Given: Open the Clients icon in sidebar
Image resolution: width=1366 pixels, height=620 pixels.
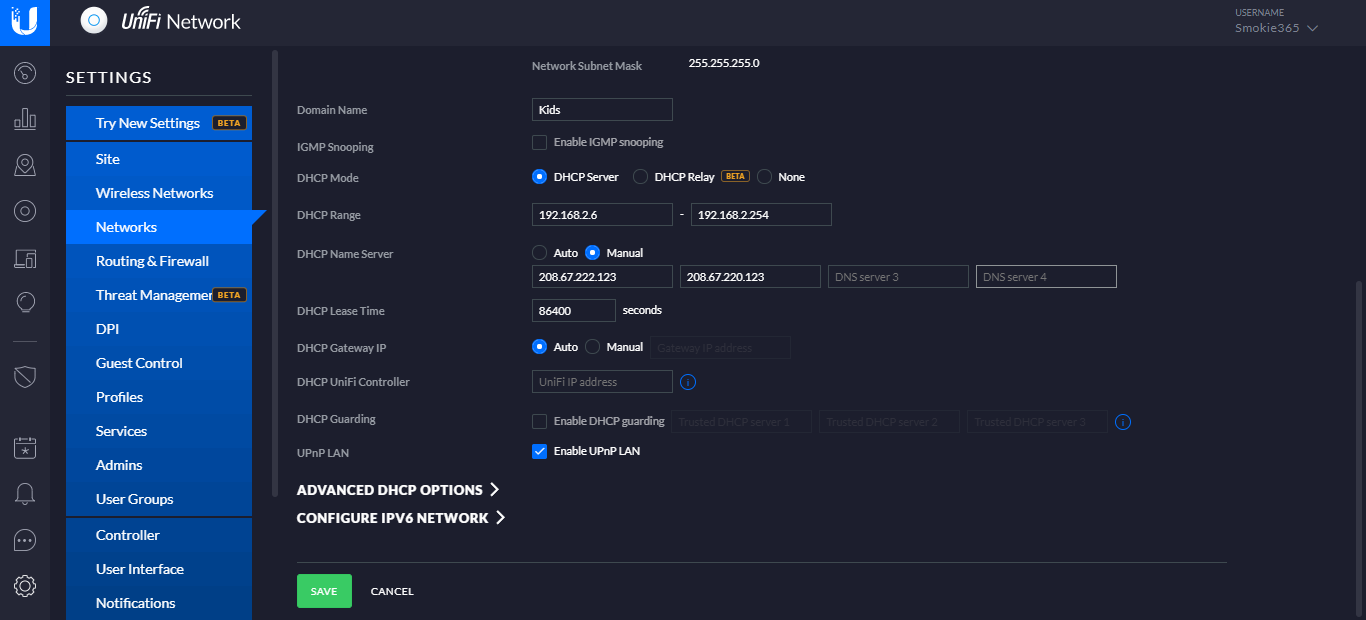Looking at the screenshot, I should (x=26, y=259).
